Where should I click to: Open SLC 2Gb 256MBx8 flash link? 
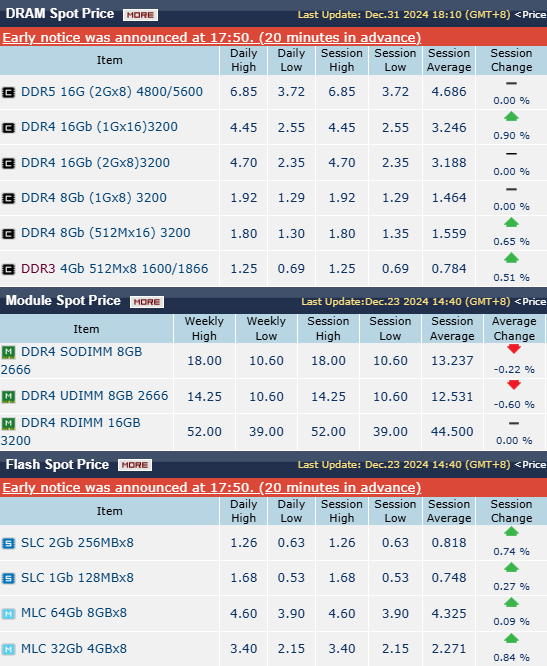tap(77, 543)
